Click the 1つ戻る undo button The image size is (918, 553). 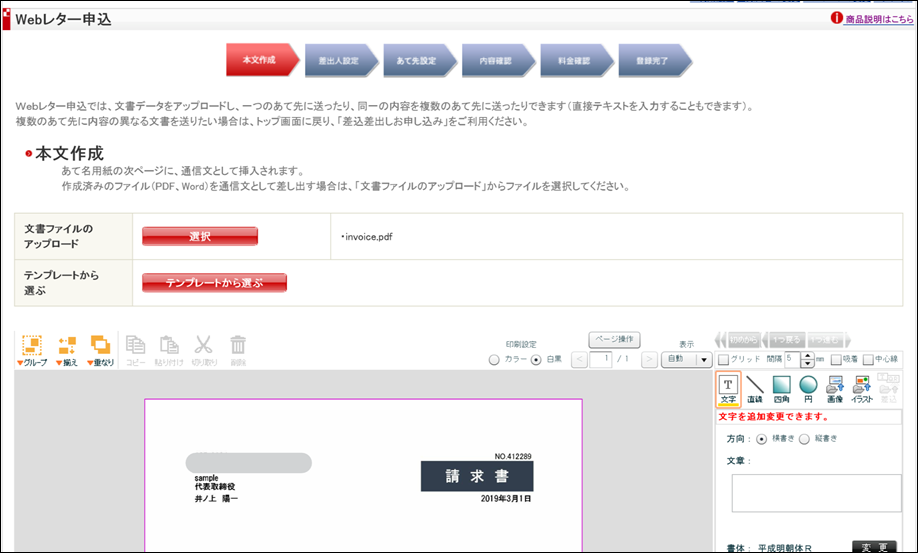[785, 339]
